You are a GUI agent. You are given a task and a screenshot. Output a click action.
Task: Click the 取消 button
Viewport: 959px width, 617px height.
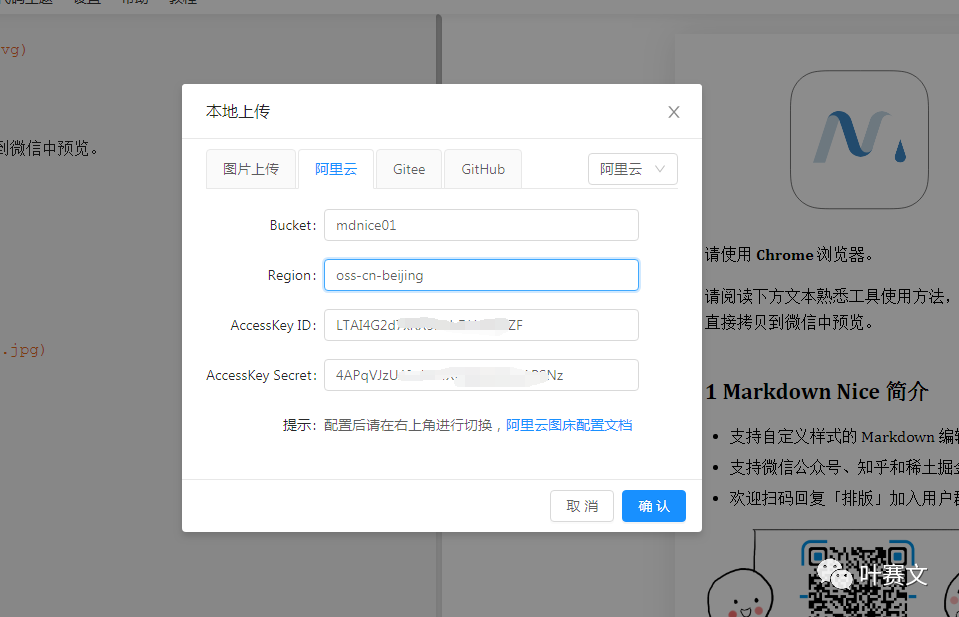coord(582,506)
